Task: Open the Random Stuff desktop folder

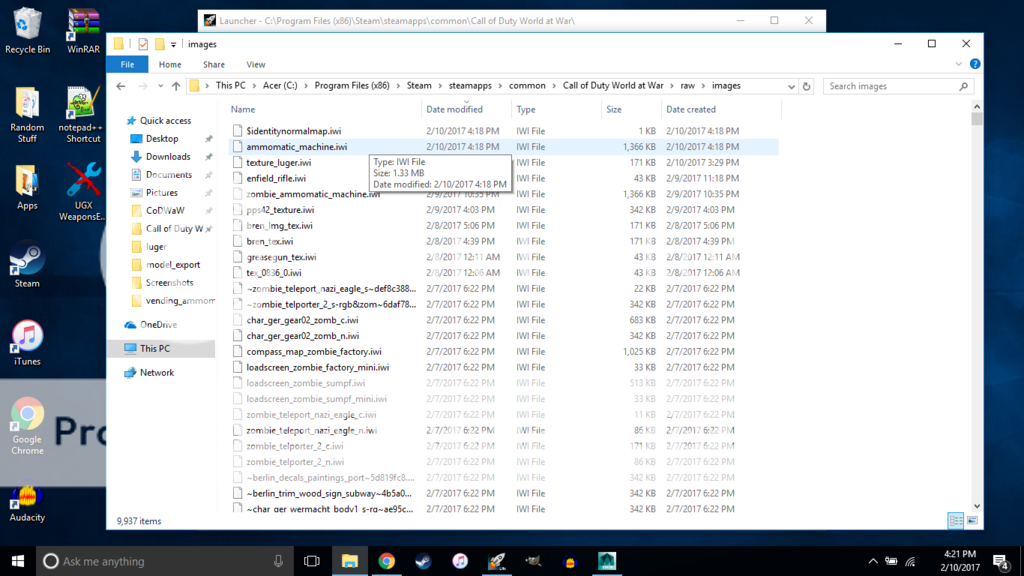Action: pyautogui.click(x=27, y=114)
